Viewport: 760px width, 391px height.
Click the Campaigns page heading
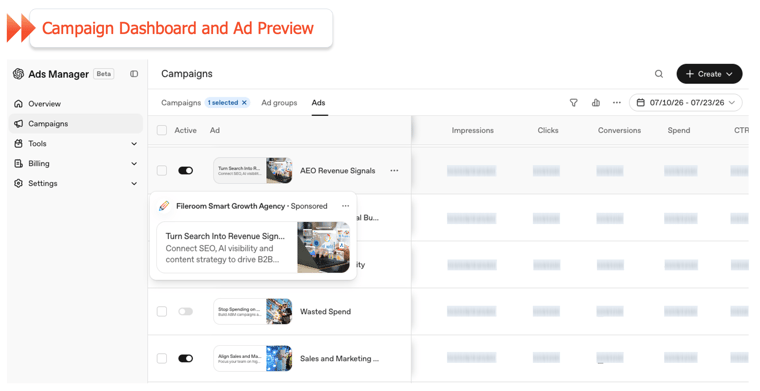[187, 74]
